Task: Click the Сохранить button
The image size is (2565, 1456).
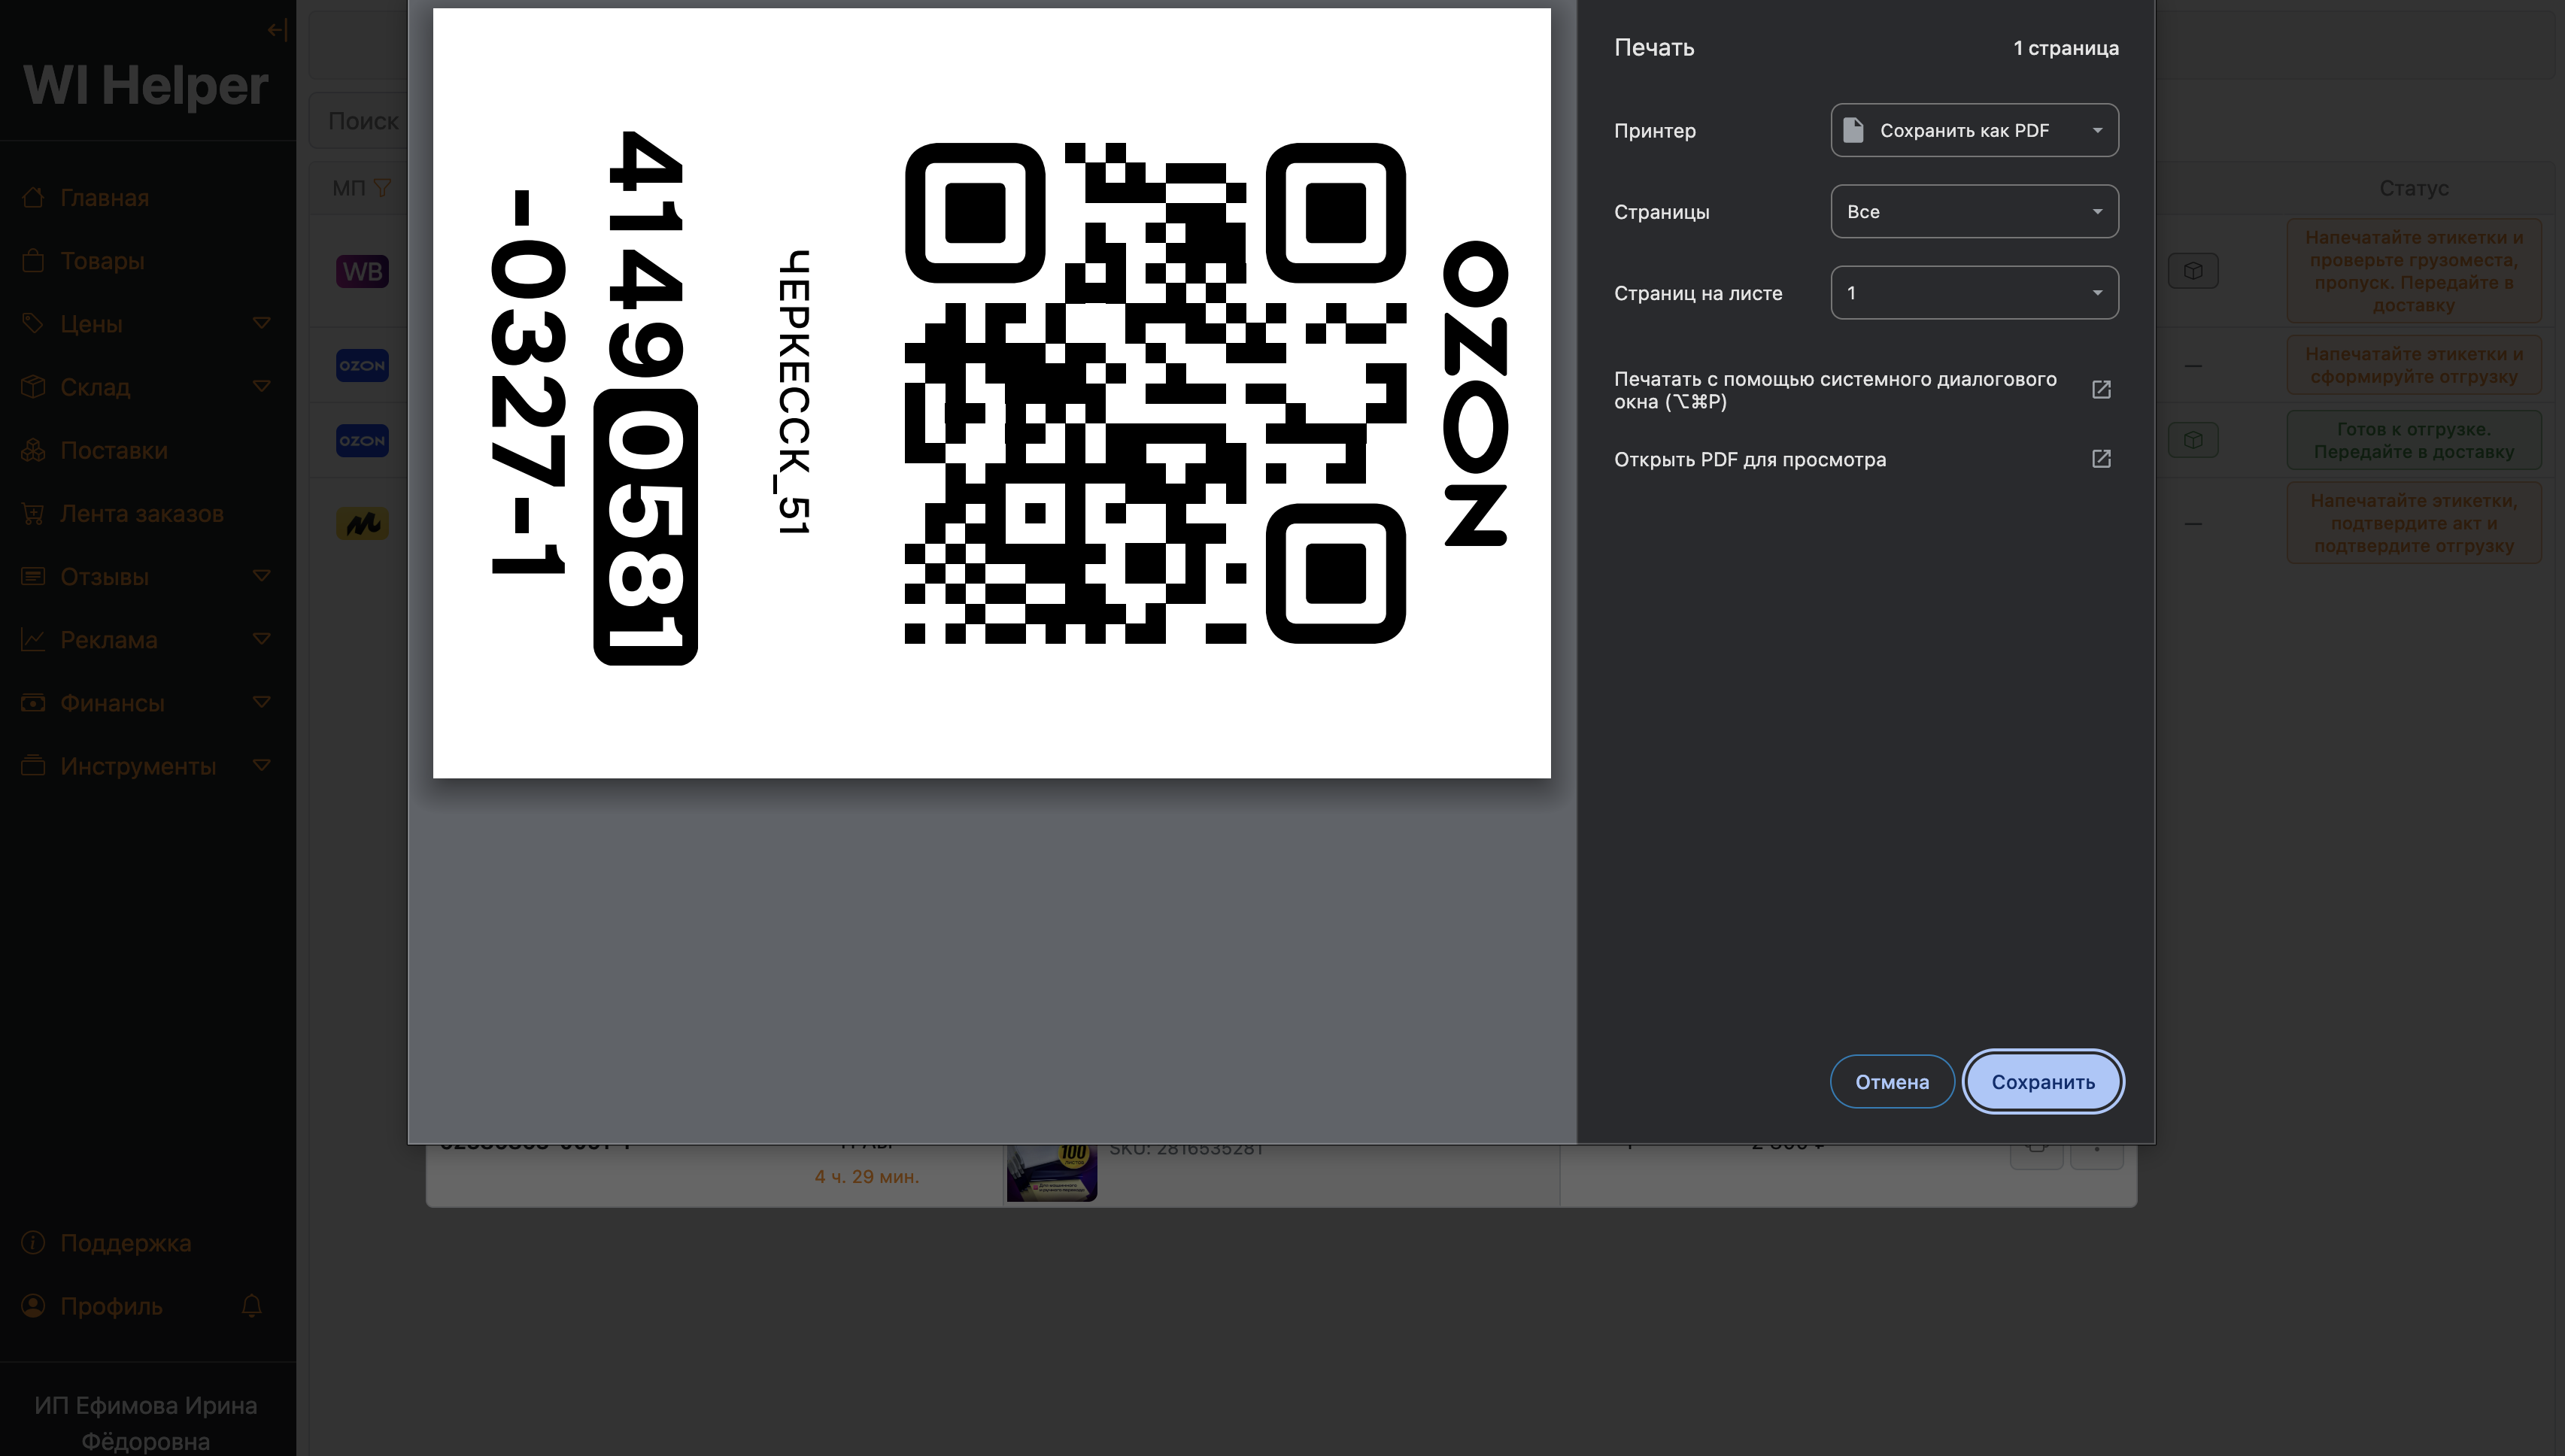Action: 2043,1082
